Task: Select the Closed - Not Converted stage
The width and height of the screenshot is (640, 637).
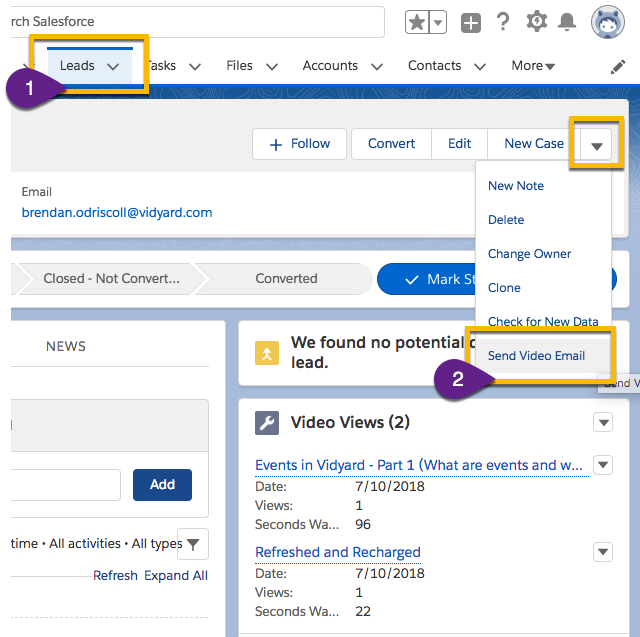Action: click(x=111, y=278)
